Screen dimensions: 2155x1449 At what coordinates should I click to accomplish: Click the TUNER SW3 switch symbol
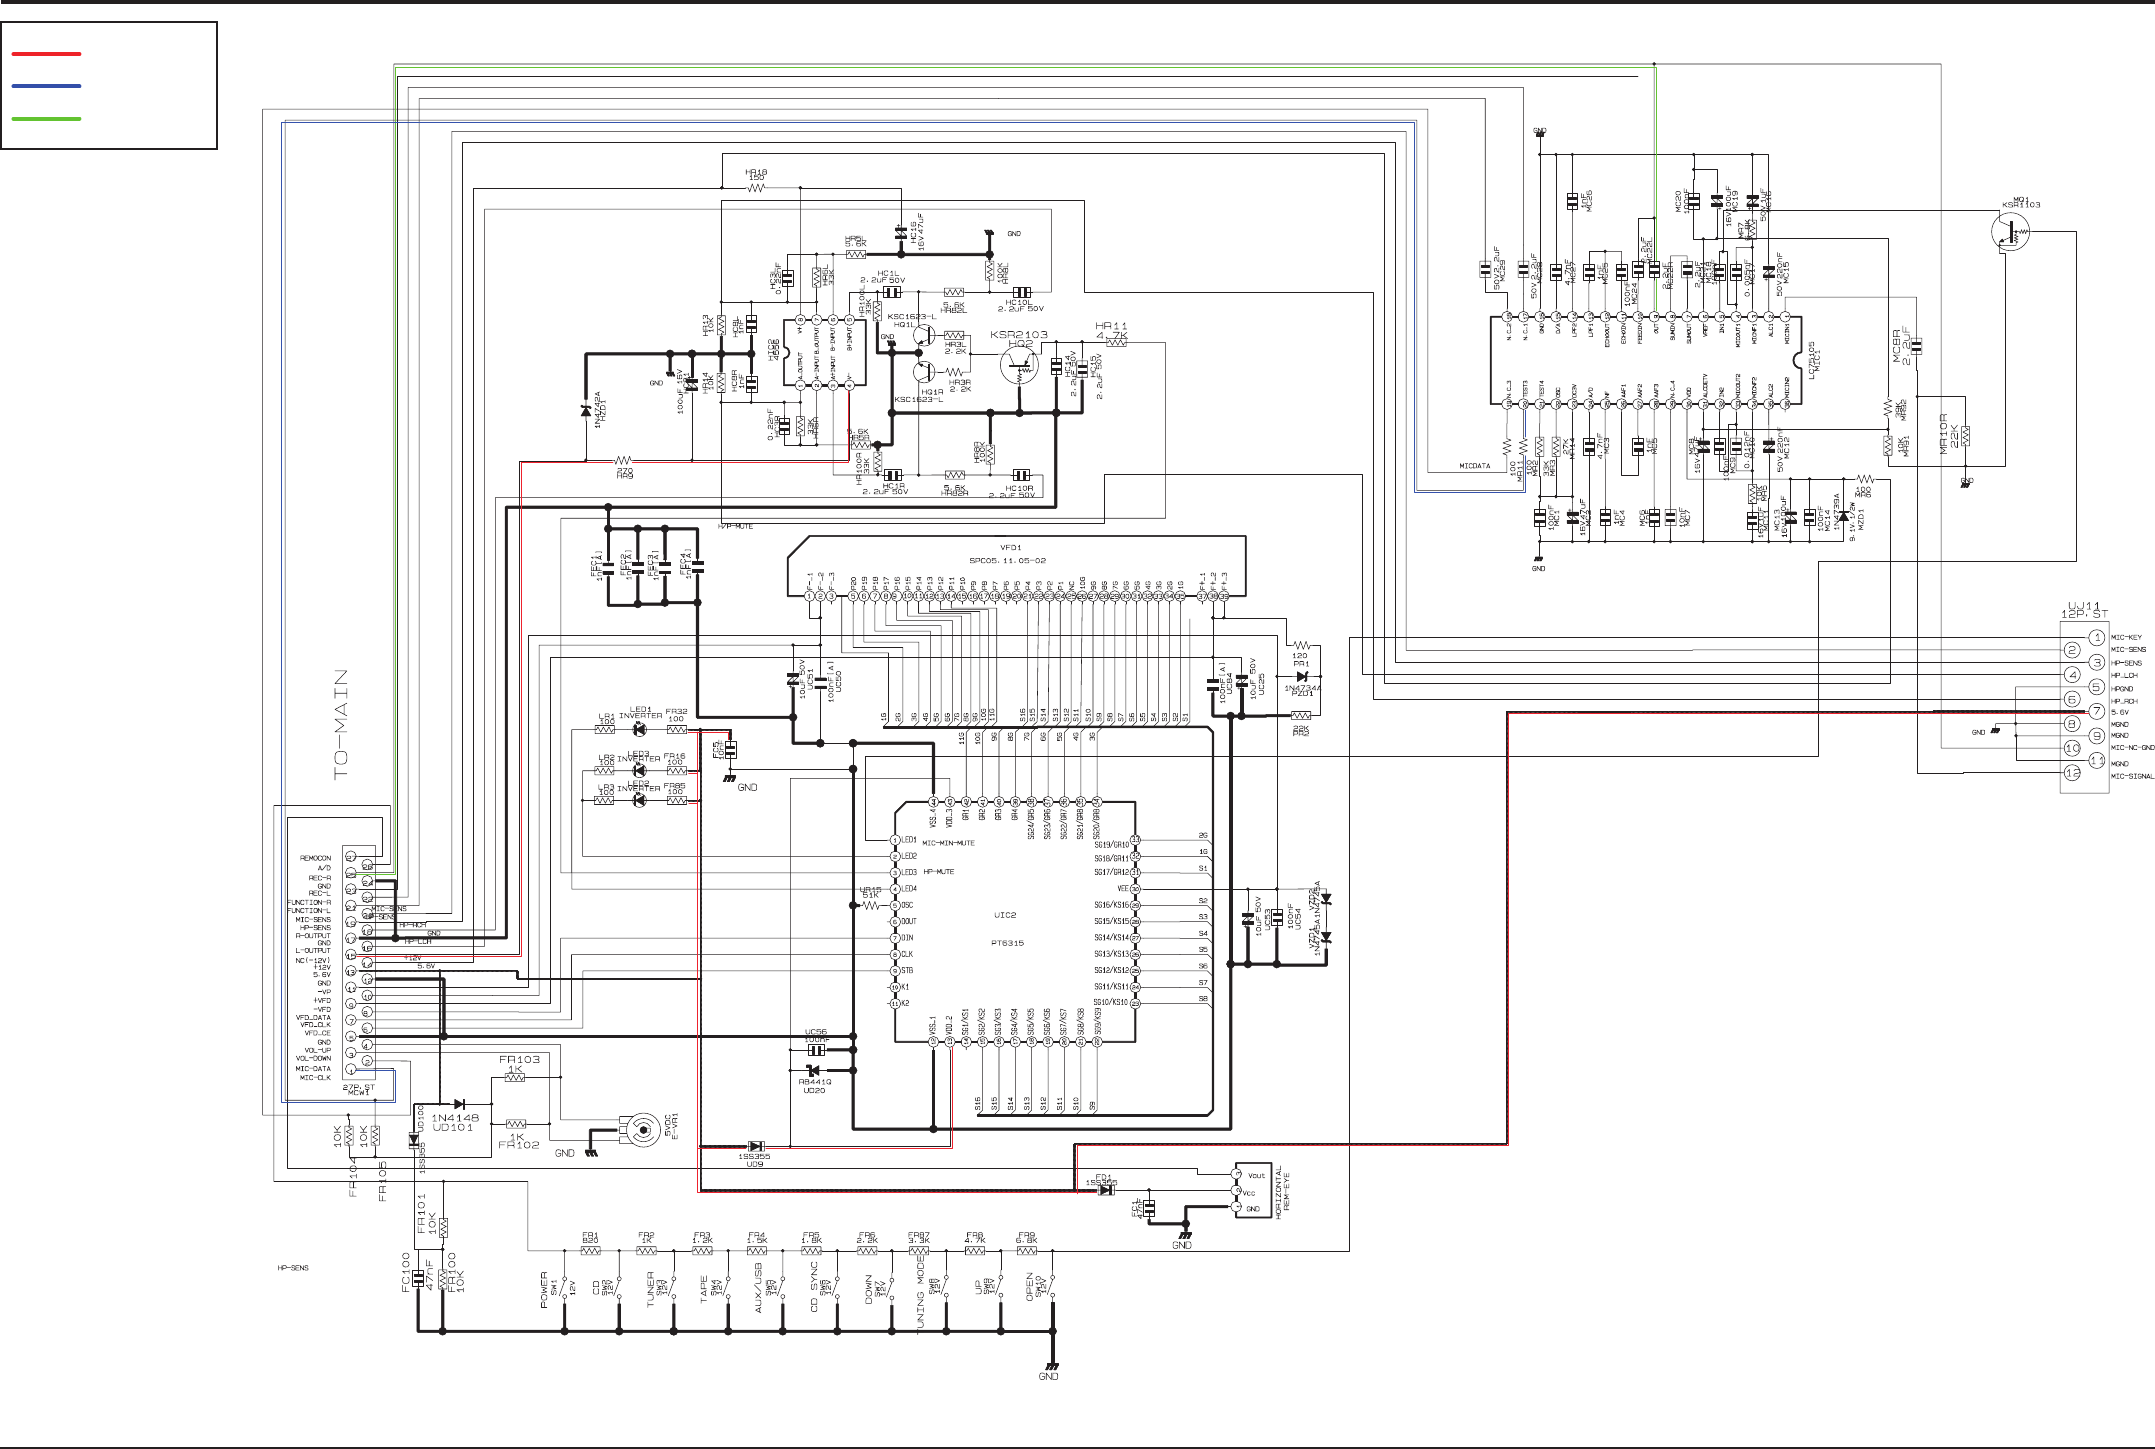click(672, 1286)
